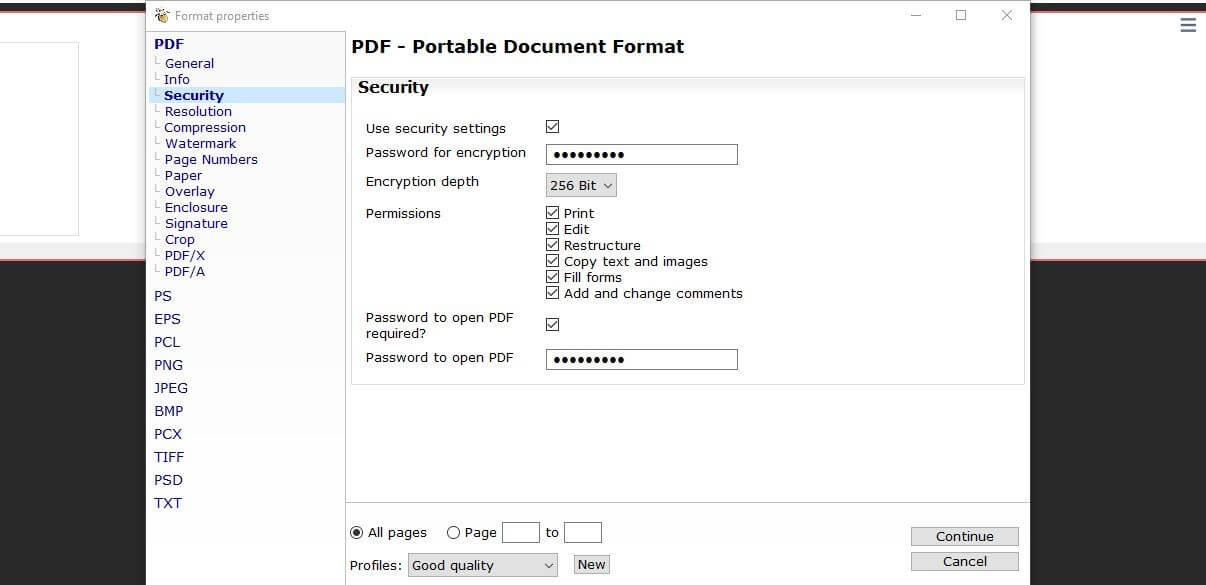Viewport: 1206px width, 585px height.
Task: Select the All pages radio button
Action: point(357,533)
